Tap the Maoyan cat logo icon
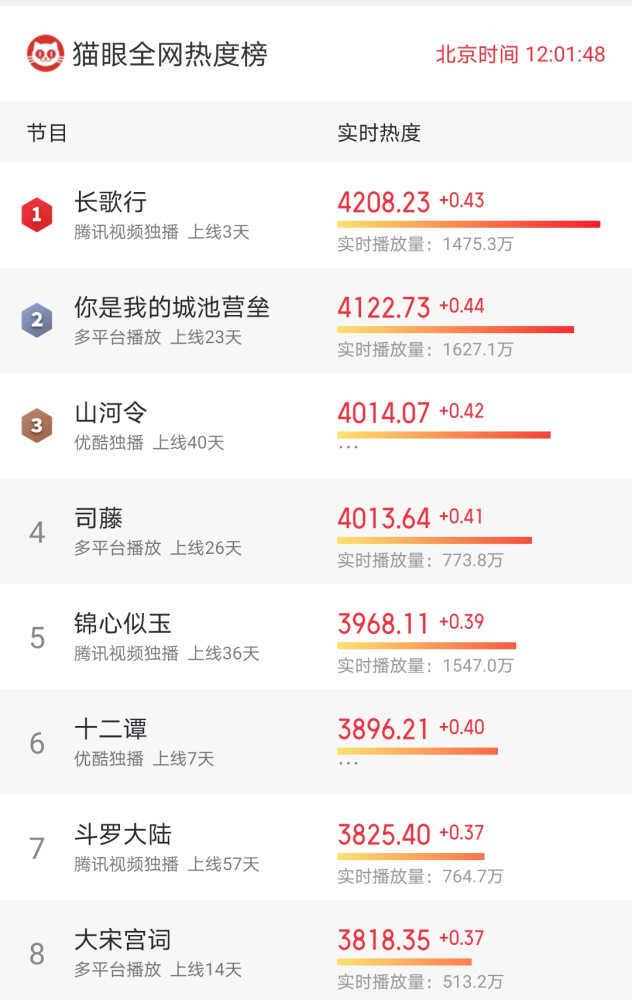The width and height of the screenshot is (632, 1000). tap(45, 54)
